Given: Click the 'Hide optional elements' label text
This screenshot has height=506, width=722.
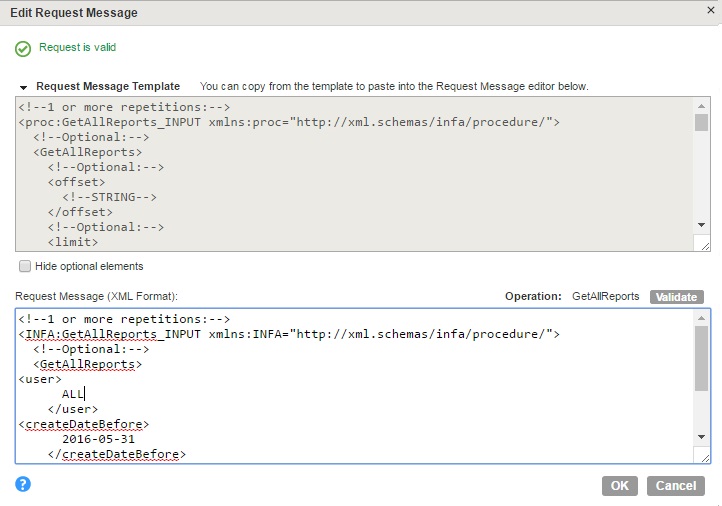Looking at the screenshot, I should click(x=89, y=267).
